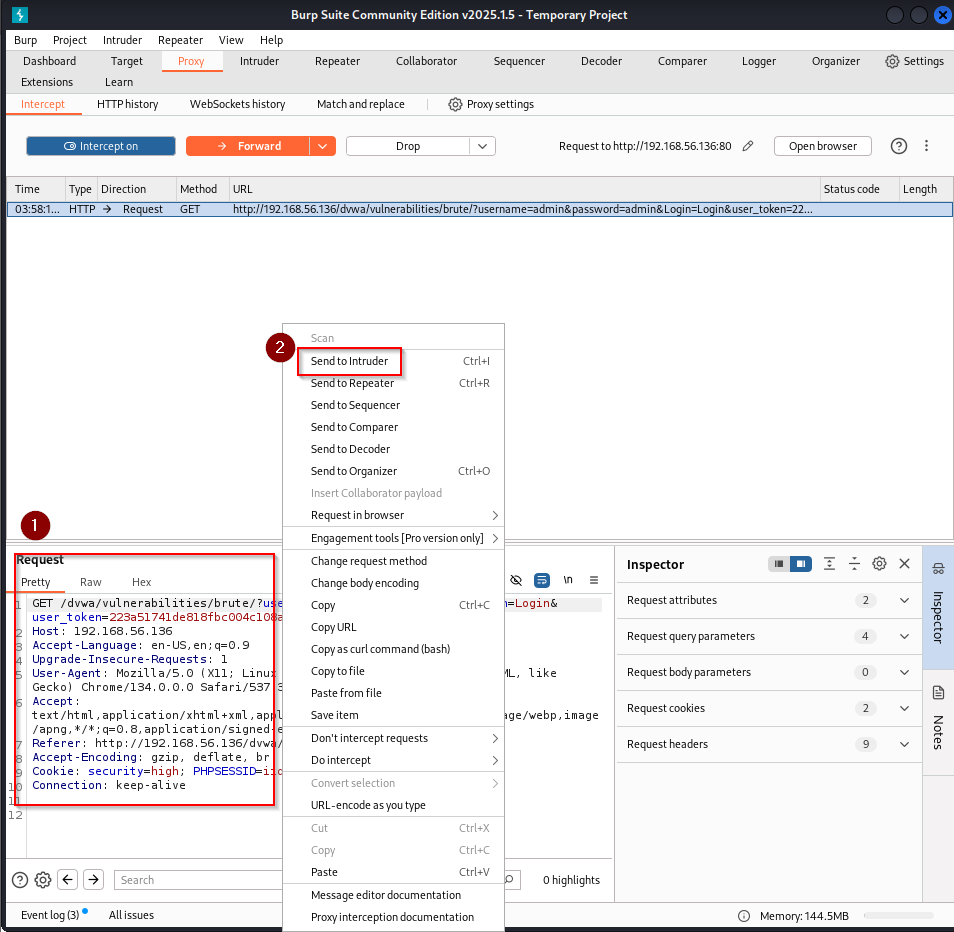
Task: Open Forward button dropdown arrow
Action: coord(323,146)
